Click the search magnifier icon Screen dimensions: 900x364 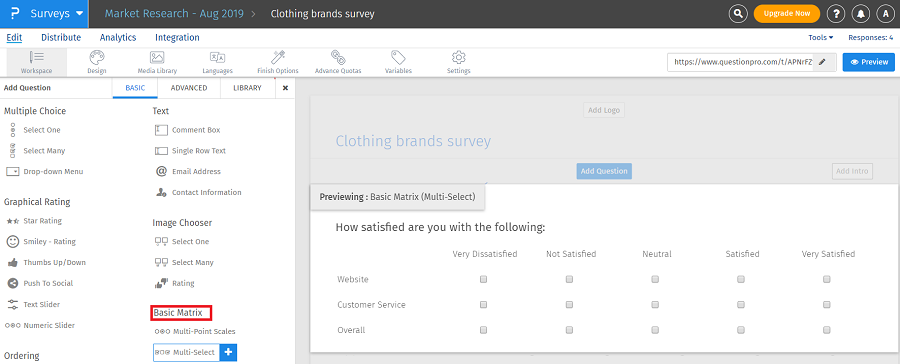point(738,14)
